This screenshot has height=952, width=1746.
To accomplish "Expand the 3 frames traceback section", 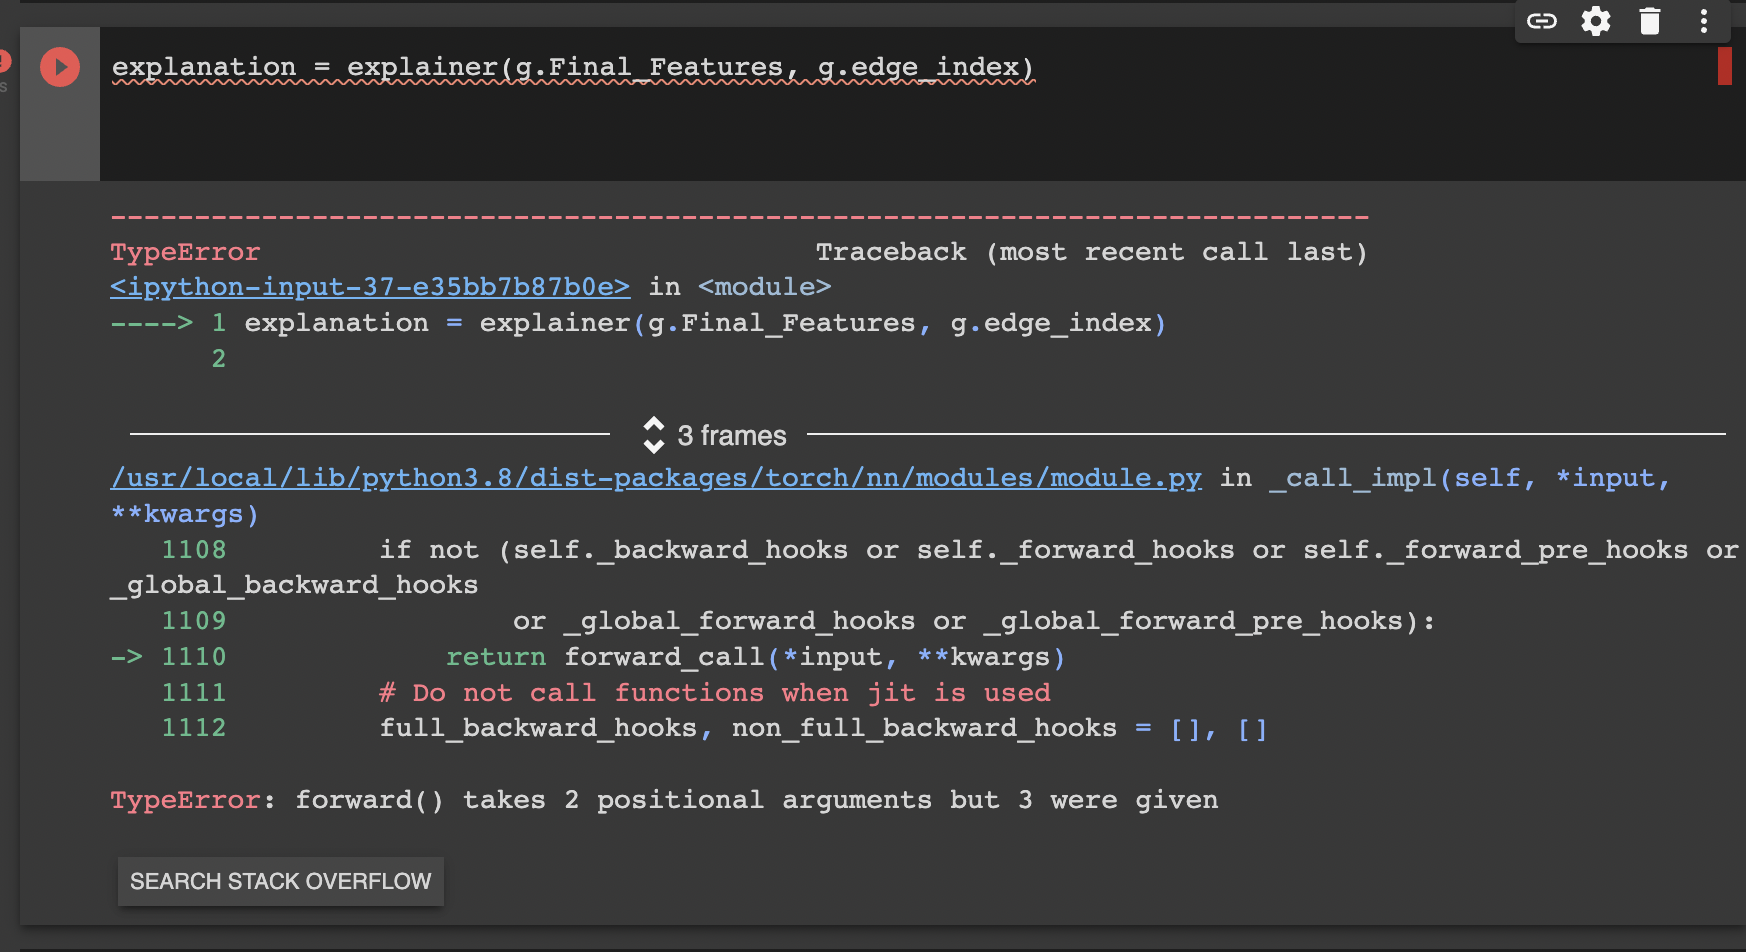I will pos(714,435).
